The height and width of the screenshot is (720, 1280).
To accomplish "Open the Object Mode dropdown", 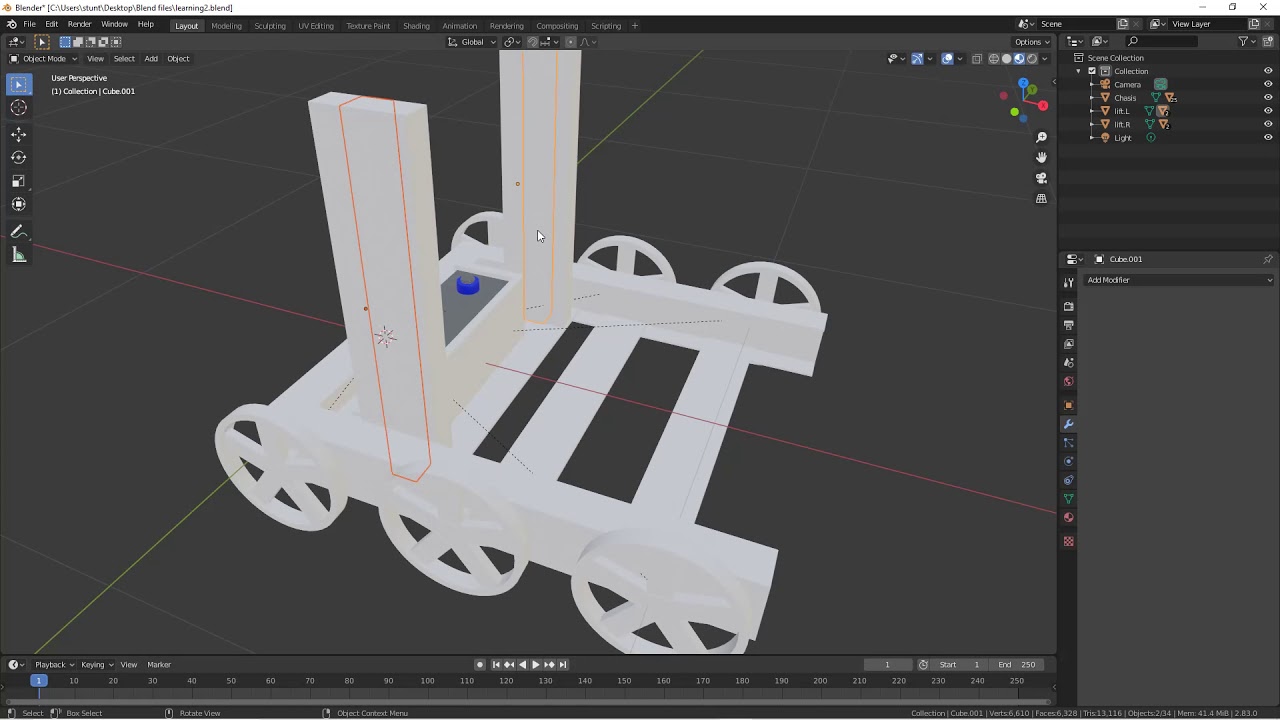I will (x=44, y=59).
